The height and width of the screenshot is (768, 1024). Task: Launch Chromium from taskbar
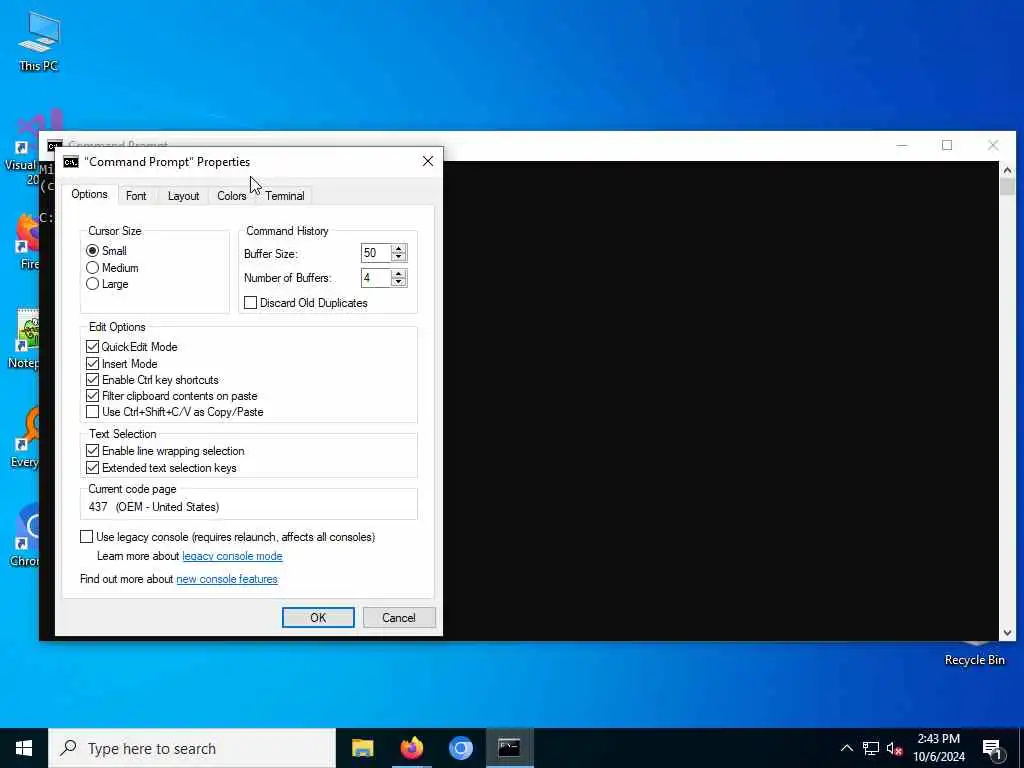tap(461, 748)
